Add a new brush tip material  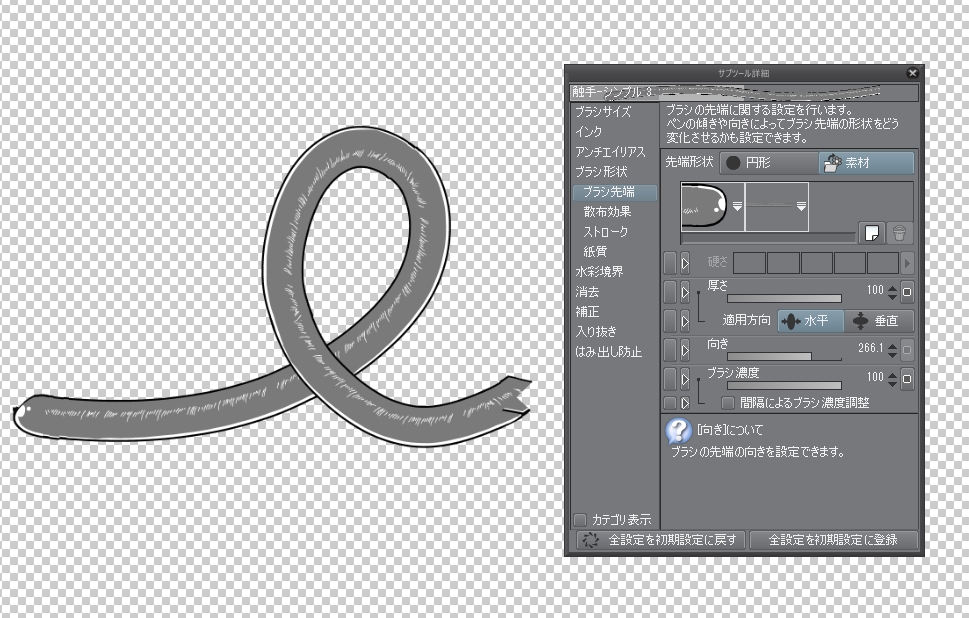click(x=872, y=234)
